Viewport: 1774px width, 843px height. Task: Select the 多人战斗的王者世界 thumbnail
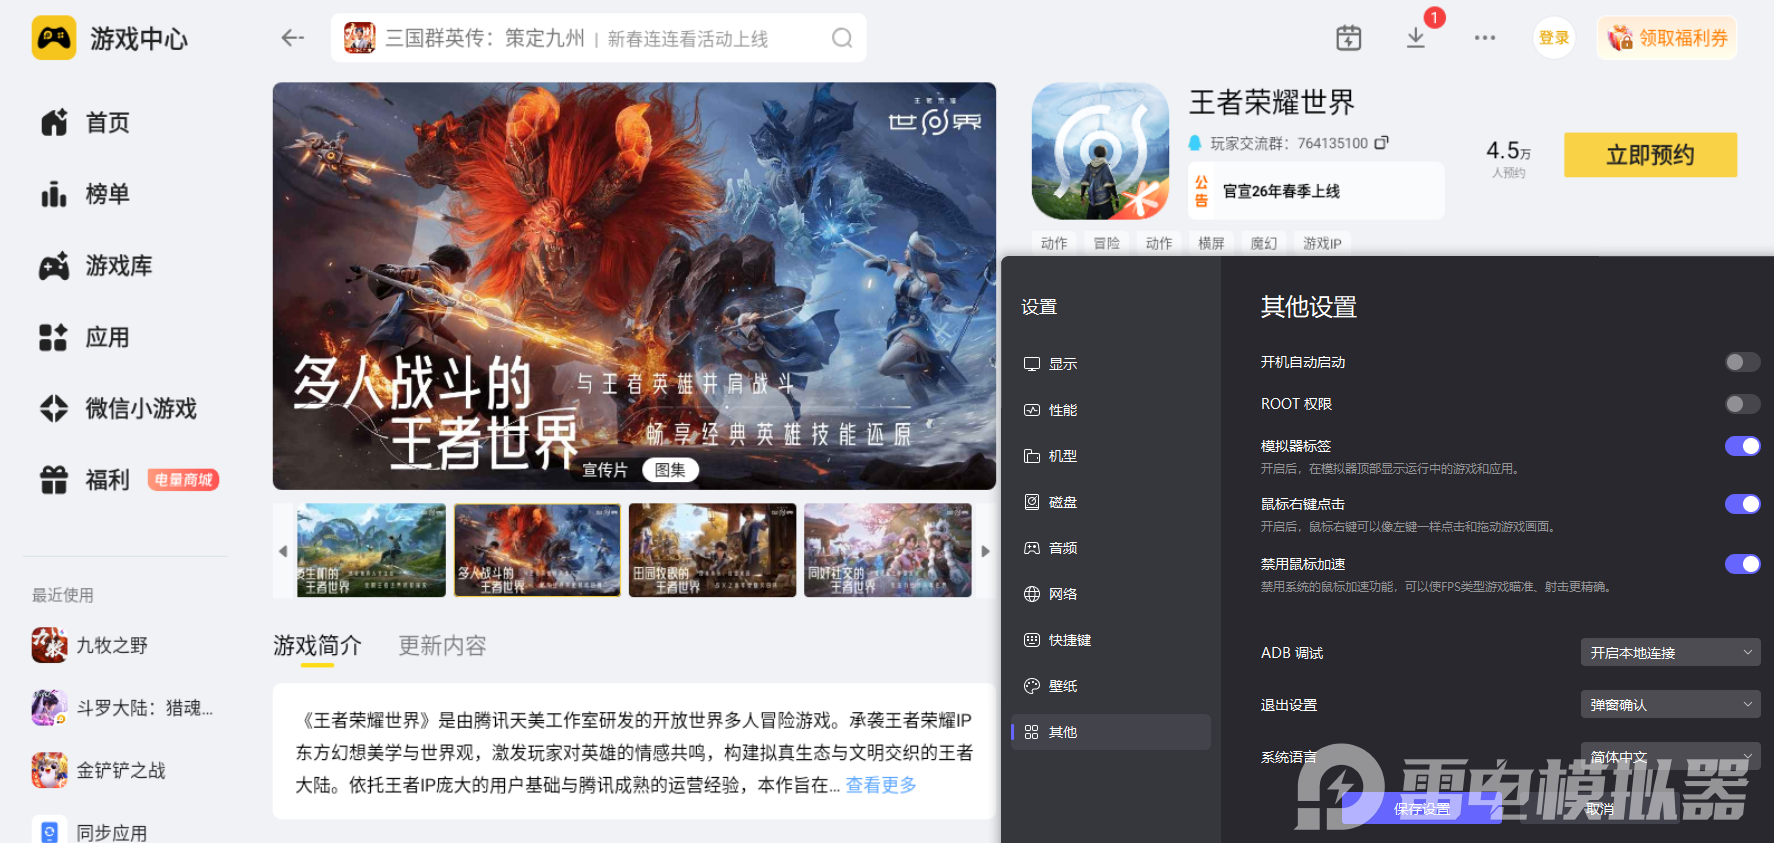click(x=537, y=550)
